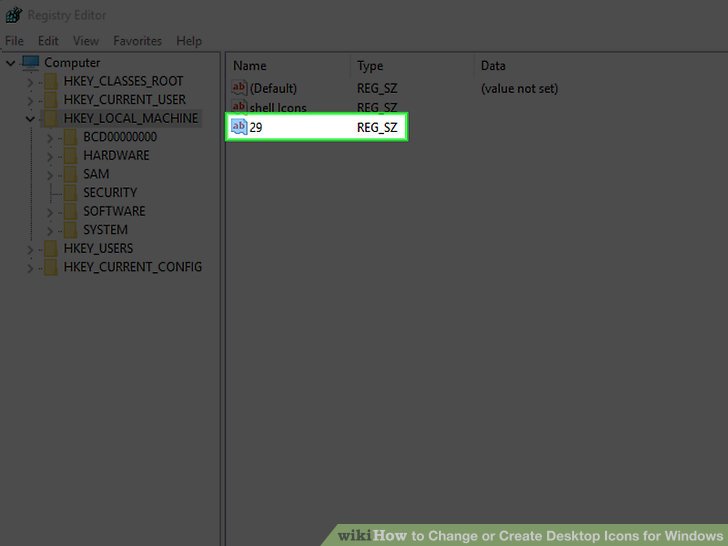
Task: Select the BCD00000000 key label
Action: 120,137
